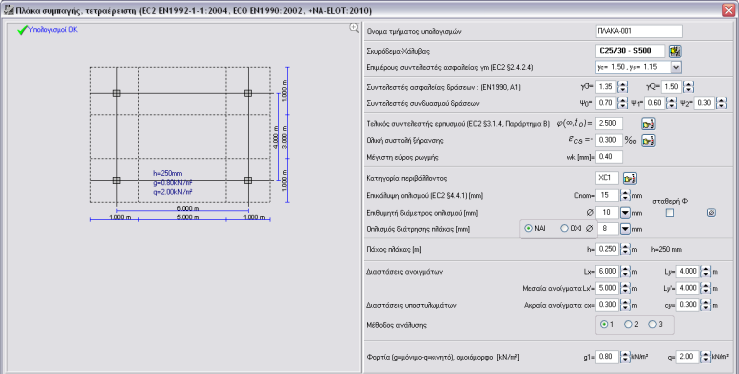Open concrete-steel material selection icon
This screenshot has height=374, width=739.
(676, 51)
